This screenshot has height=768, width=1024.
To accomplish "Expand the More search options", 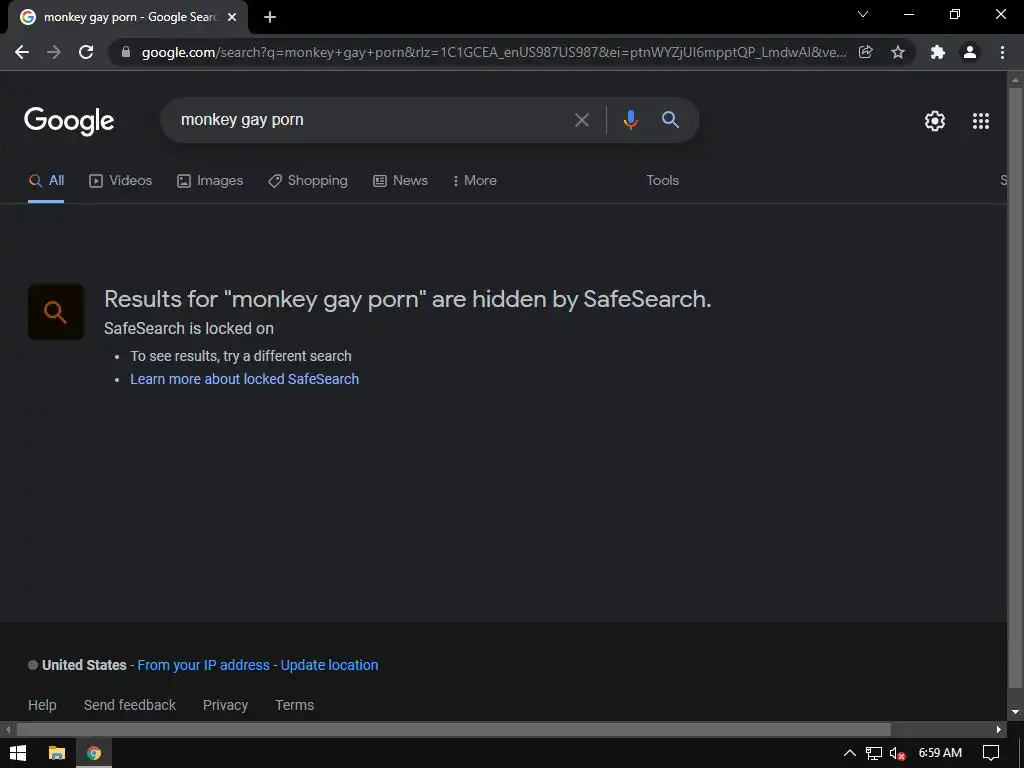I will (x=474, y=181).
